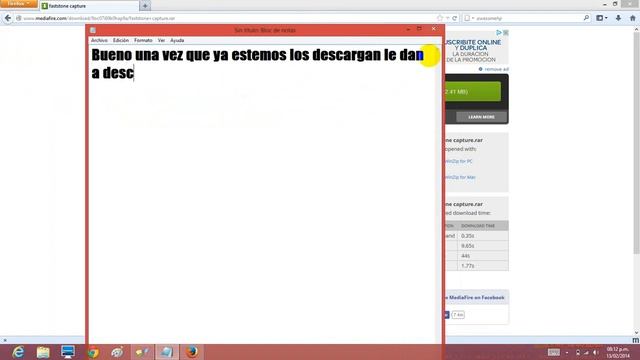Select the faststone capture browser tab
This screenshot has height=360, width=640.
click(89, 6)
